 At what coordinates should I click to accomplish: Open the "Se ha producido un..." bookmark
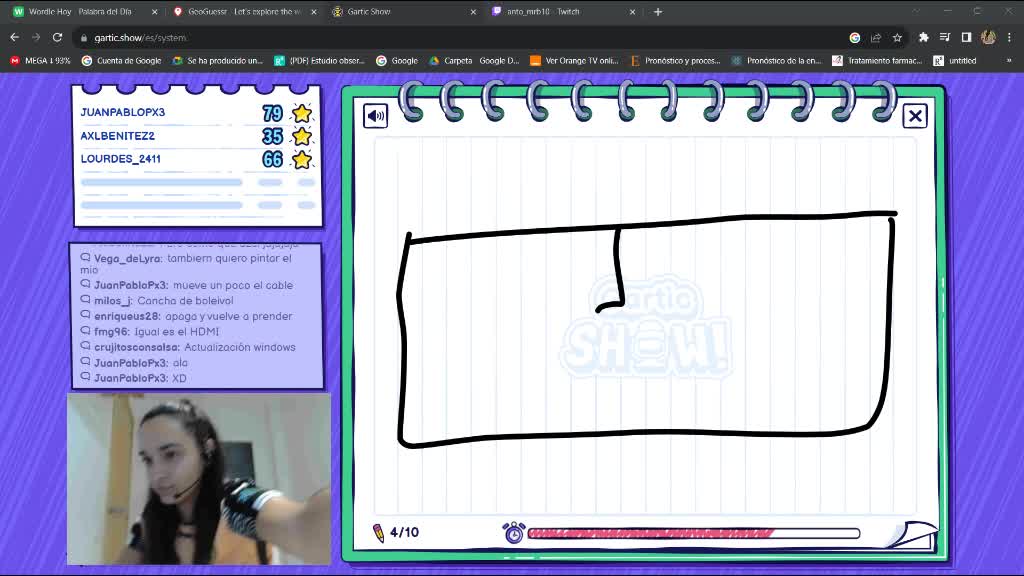pos(217,61)
